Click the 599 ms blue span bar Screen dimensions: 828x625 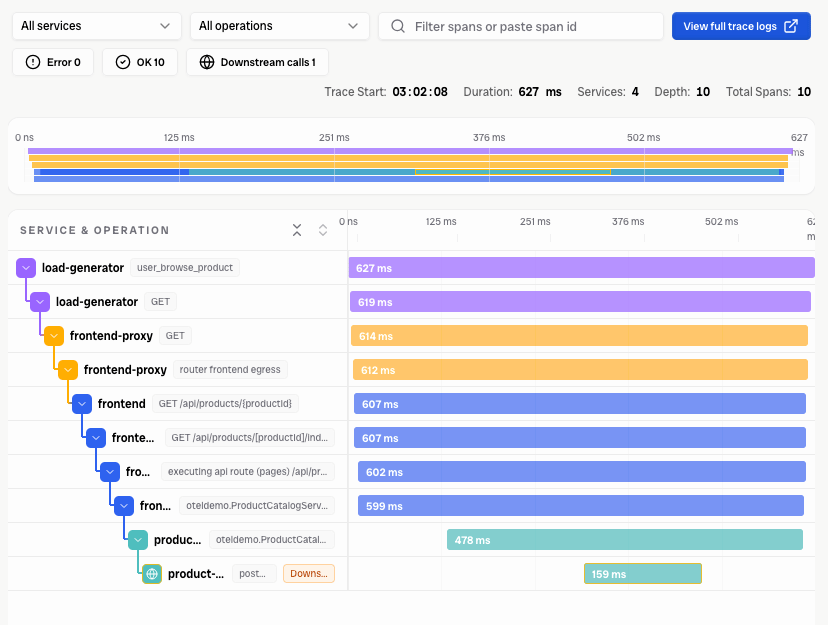(581, 506)
